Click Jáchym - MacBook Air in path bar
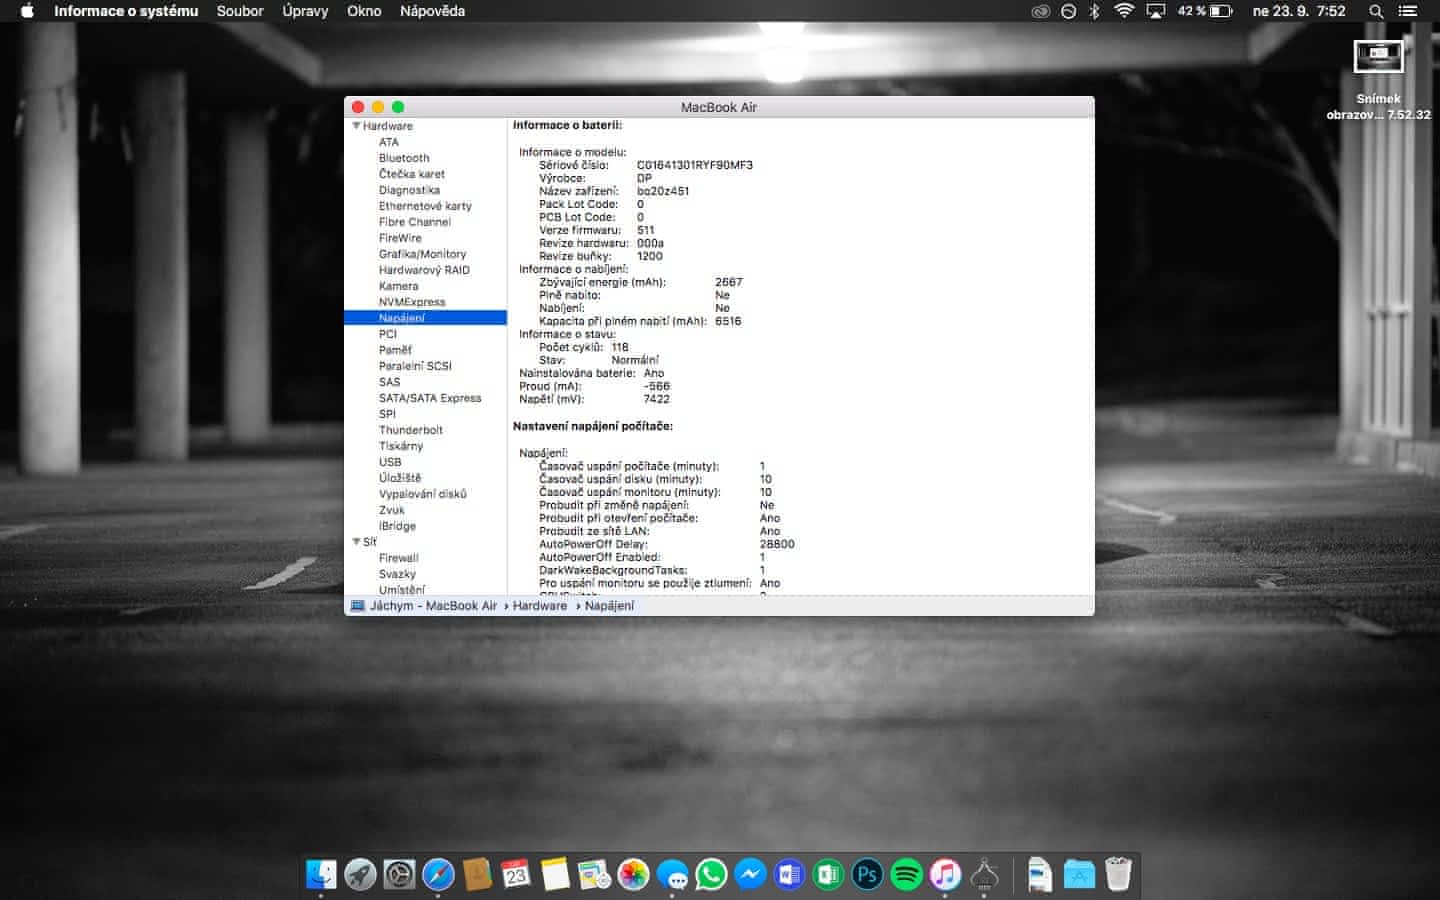 point(432,606)
